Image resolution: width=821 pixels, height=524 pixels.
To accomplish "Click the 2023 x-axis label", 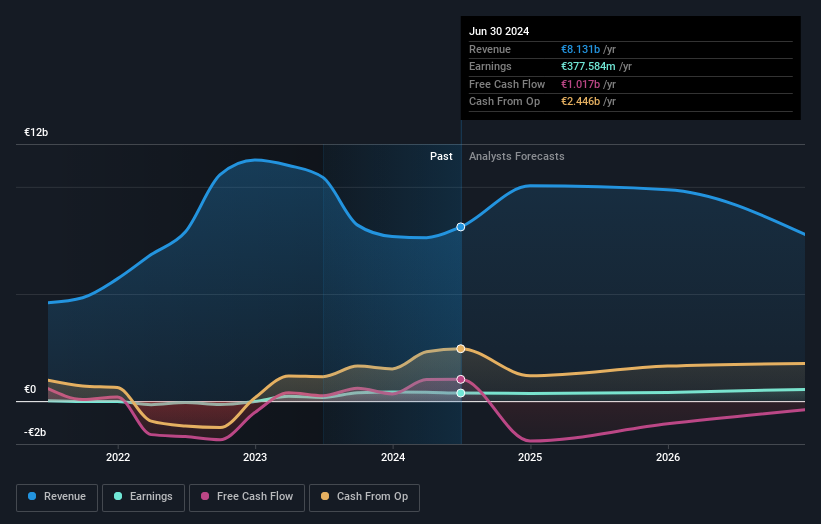I will pyautogui.click(x=255, y=457).
